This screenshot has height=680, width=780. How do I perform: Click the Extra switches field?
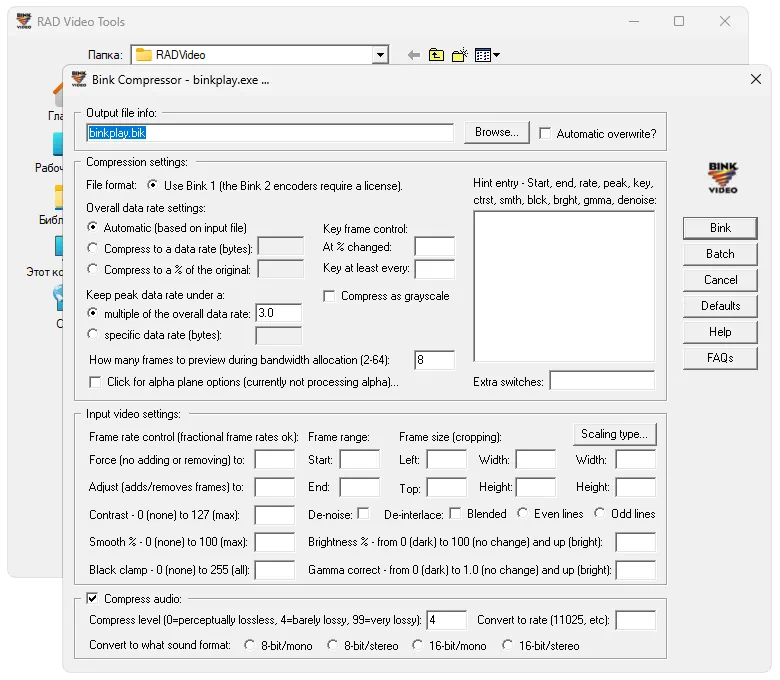coord(602,381)
